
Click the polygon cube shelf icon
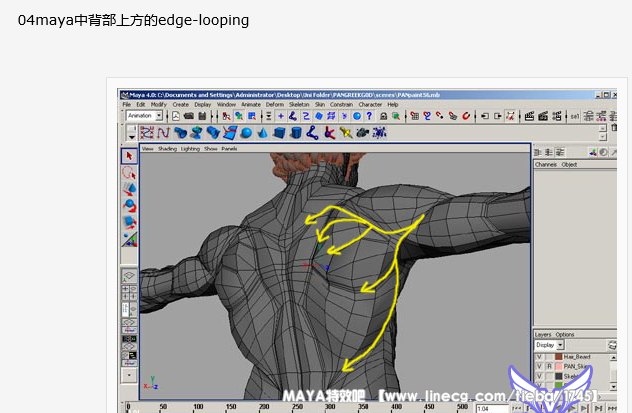[x=280, y=132]
